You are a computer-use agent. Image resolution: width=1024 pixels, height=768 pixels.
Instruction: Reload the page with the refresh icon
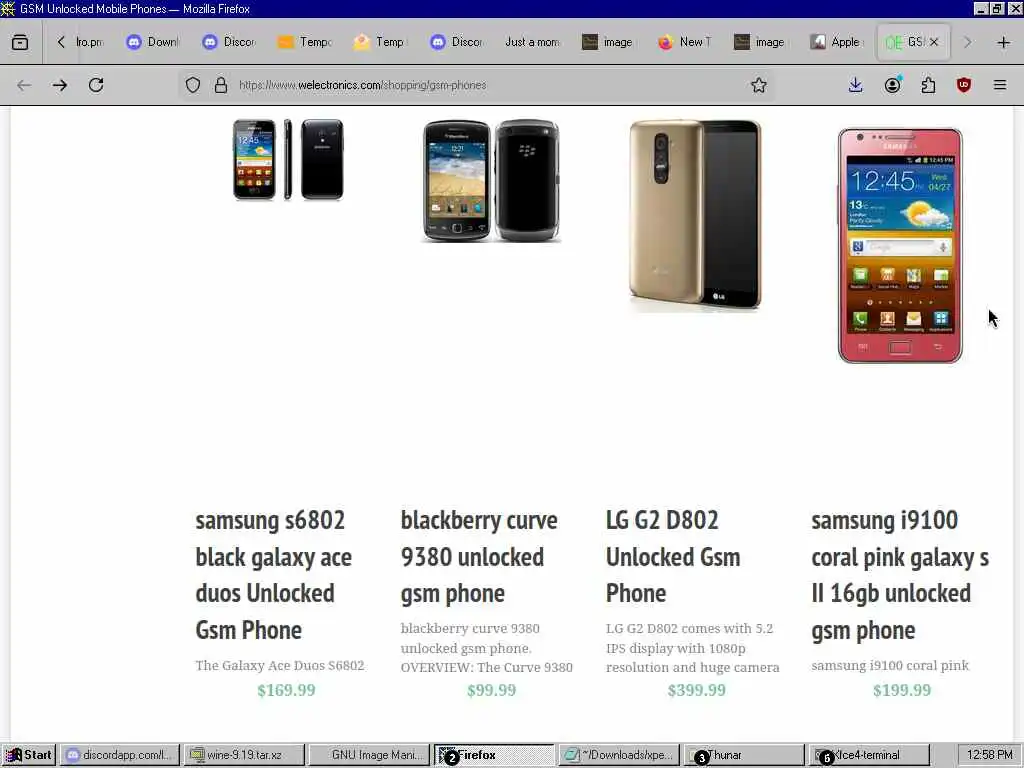tap(96, 85)
